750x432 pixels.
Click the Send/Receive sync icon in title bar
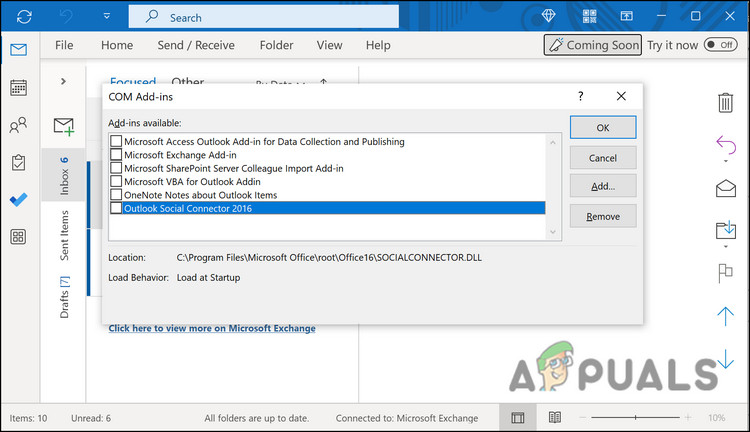24,17
